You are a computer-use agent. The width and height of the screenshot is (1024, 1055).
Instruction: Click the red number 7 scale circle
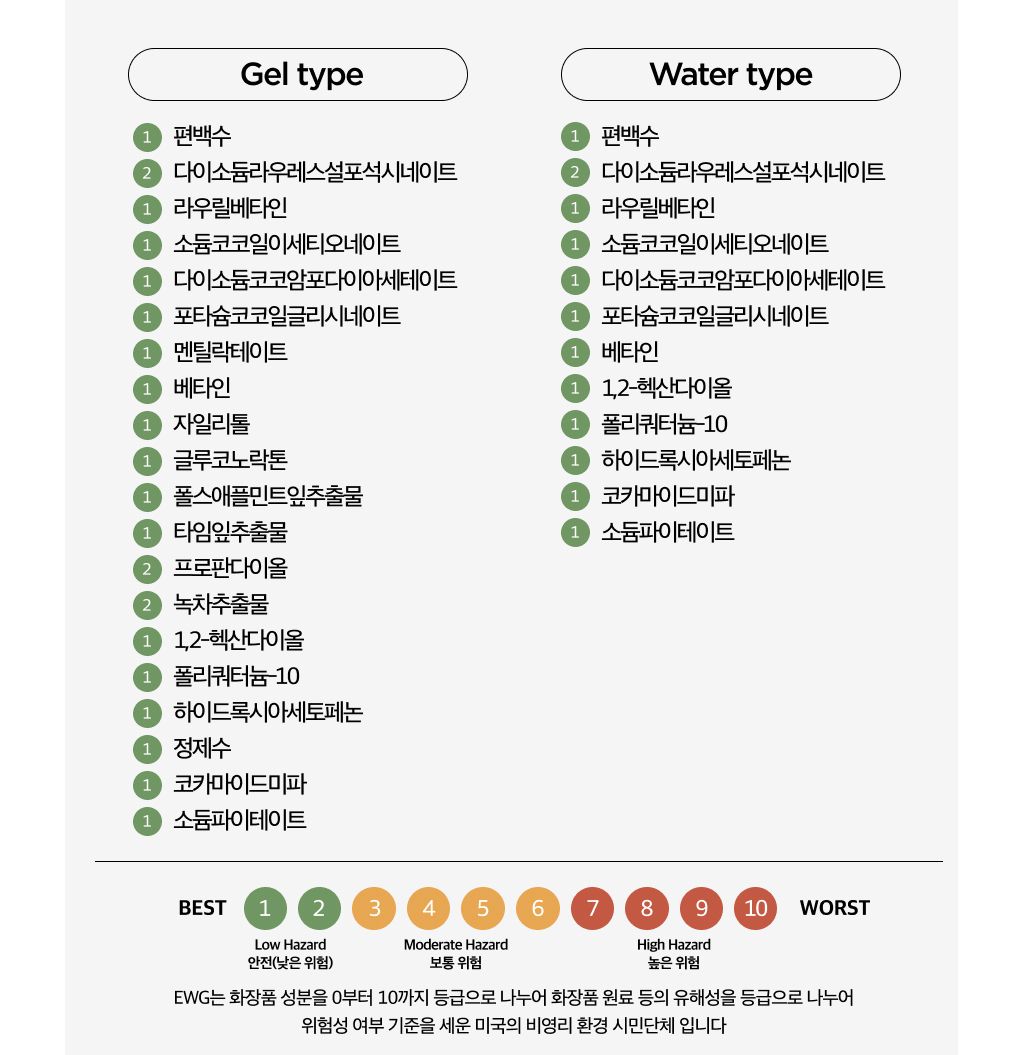point(592,908)
